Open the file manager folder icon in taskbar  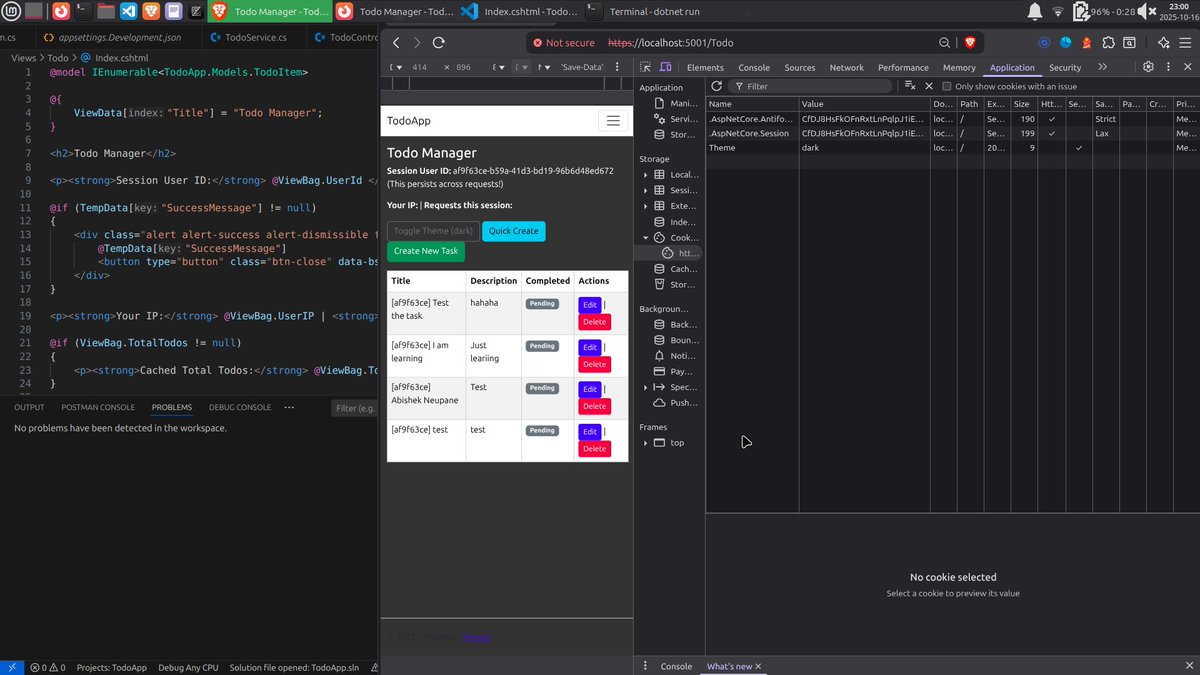click(x=106, y=12)
